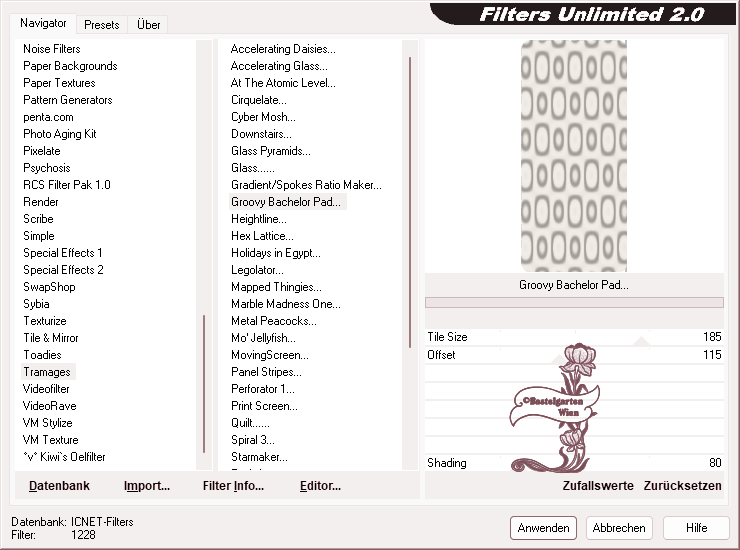
Task: Select Videofilter category
Action: (46, 389)
